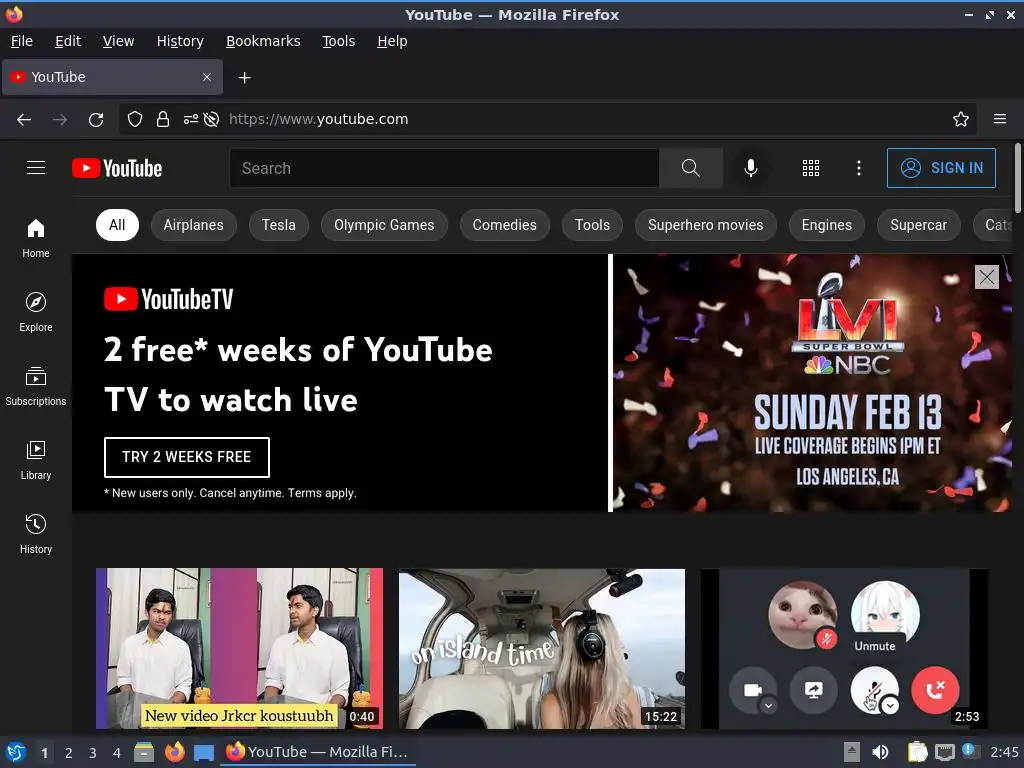
Task: Click the permissions icon in address bar
Action: (190, 119)
